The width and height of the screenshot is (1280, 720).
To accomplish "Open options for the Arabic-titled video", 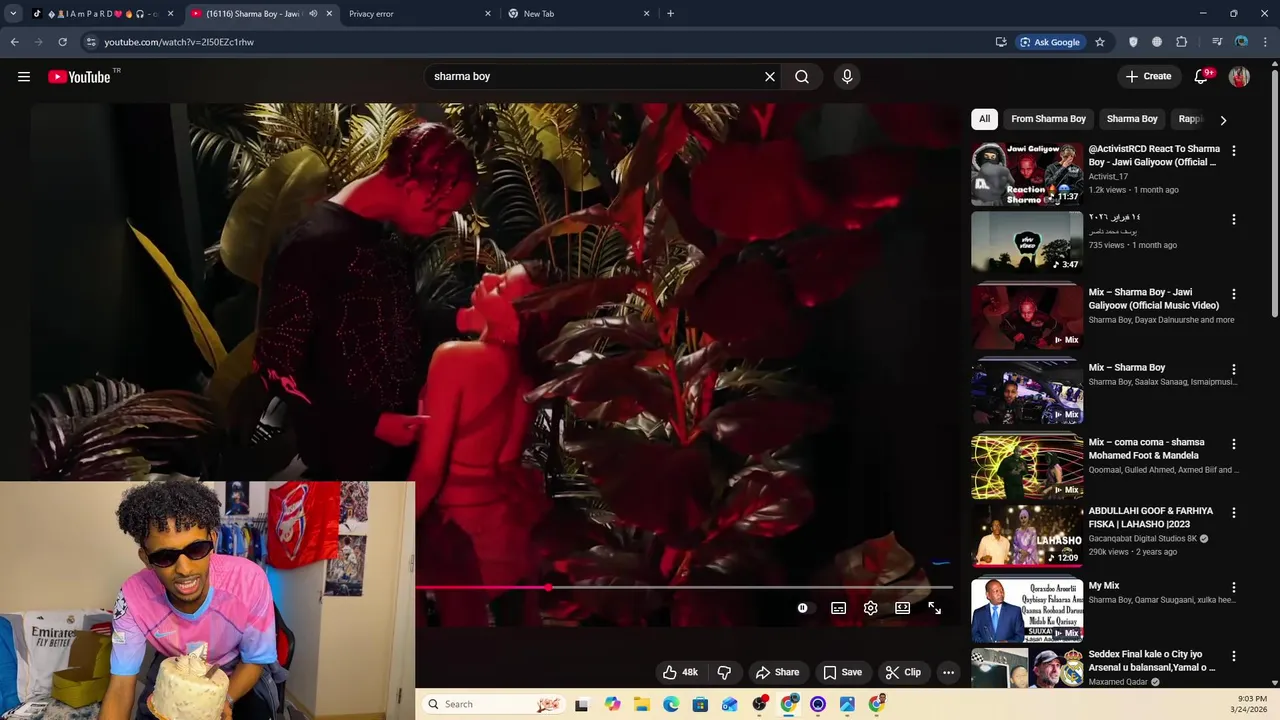I will [1234, 220].
